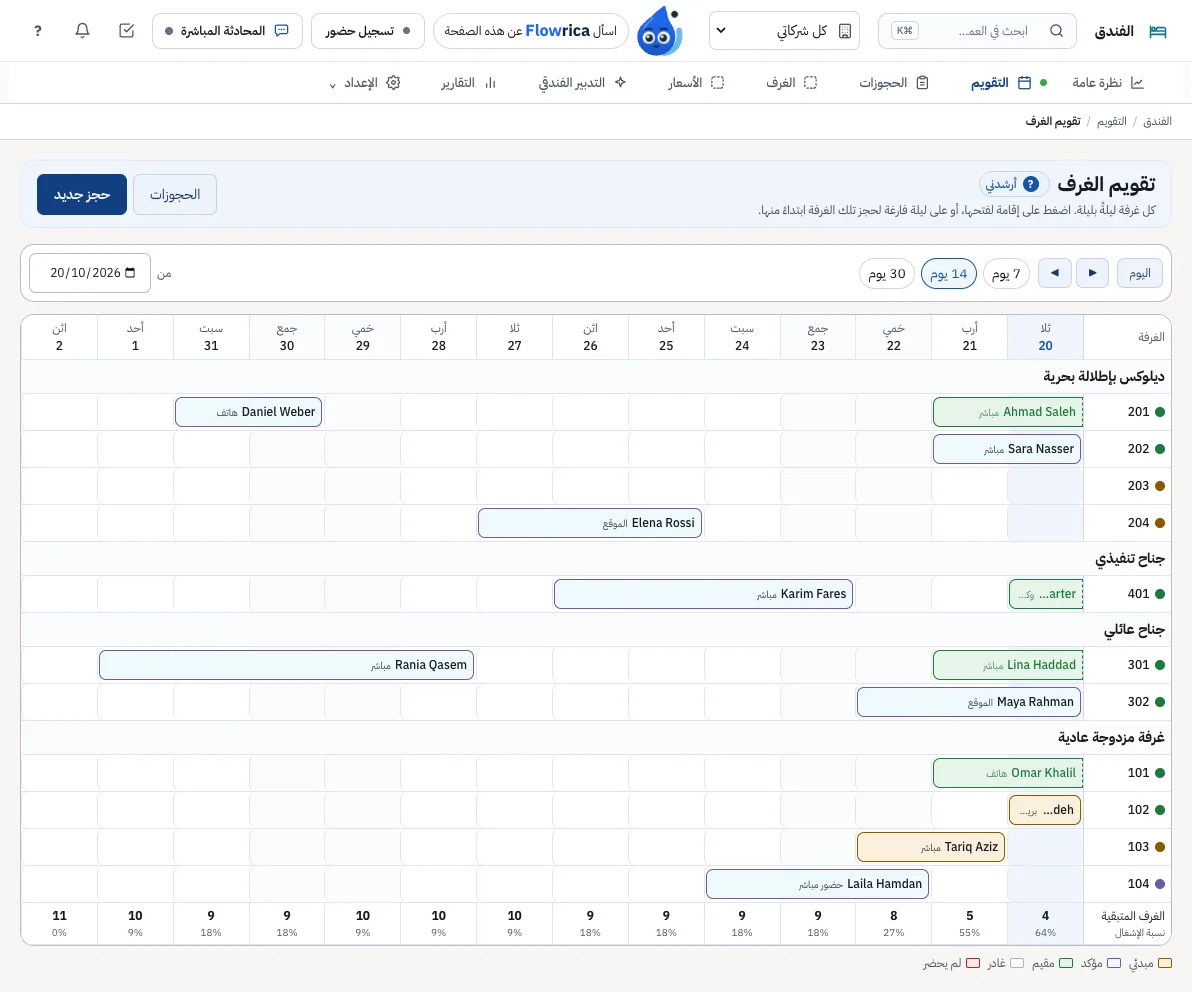1192x992 pixels.
Task: Click the Flowrica water drop mascot
Action: pos(659,32)
